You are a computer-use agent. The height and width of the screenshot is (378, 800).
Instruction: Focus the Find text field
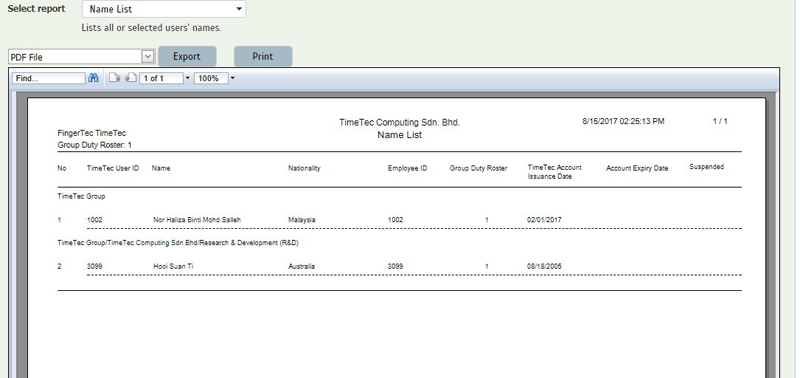point(48,78)
